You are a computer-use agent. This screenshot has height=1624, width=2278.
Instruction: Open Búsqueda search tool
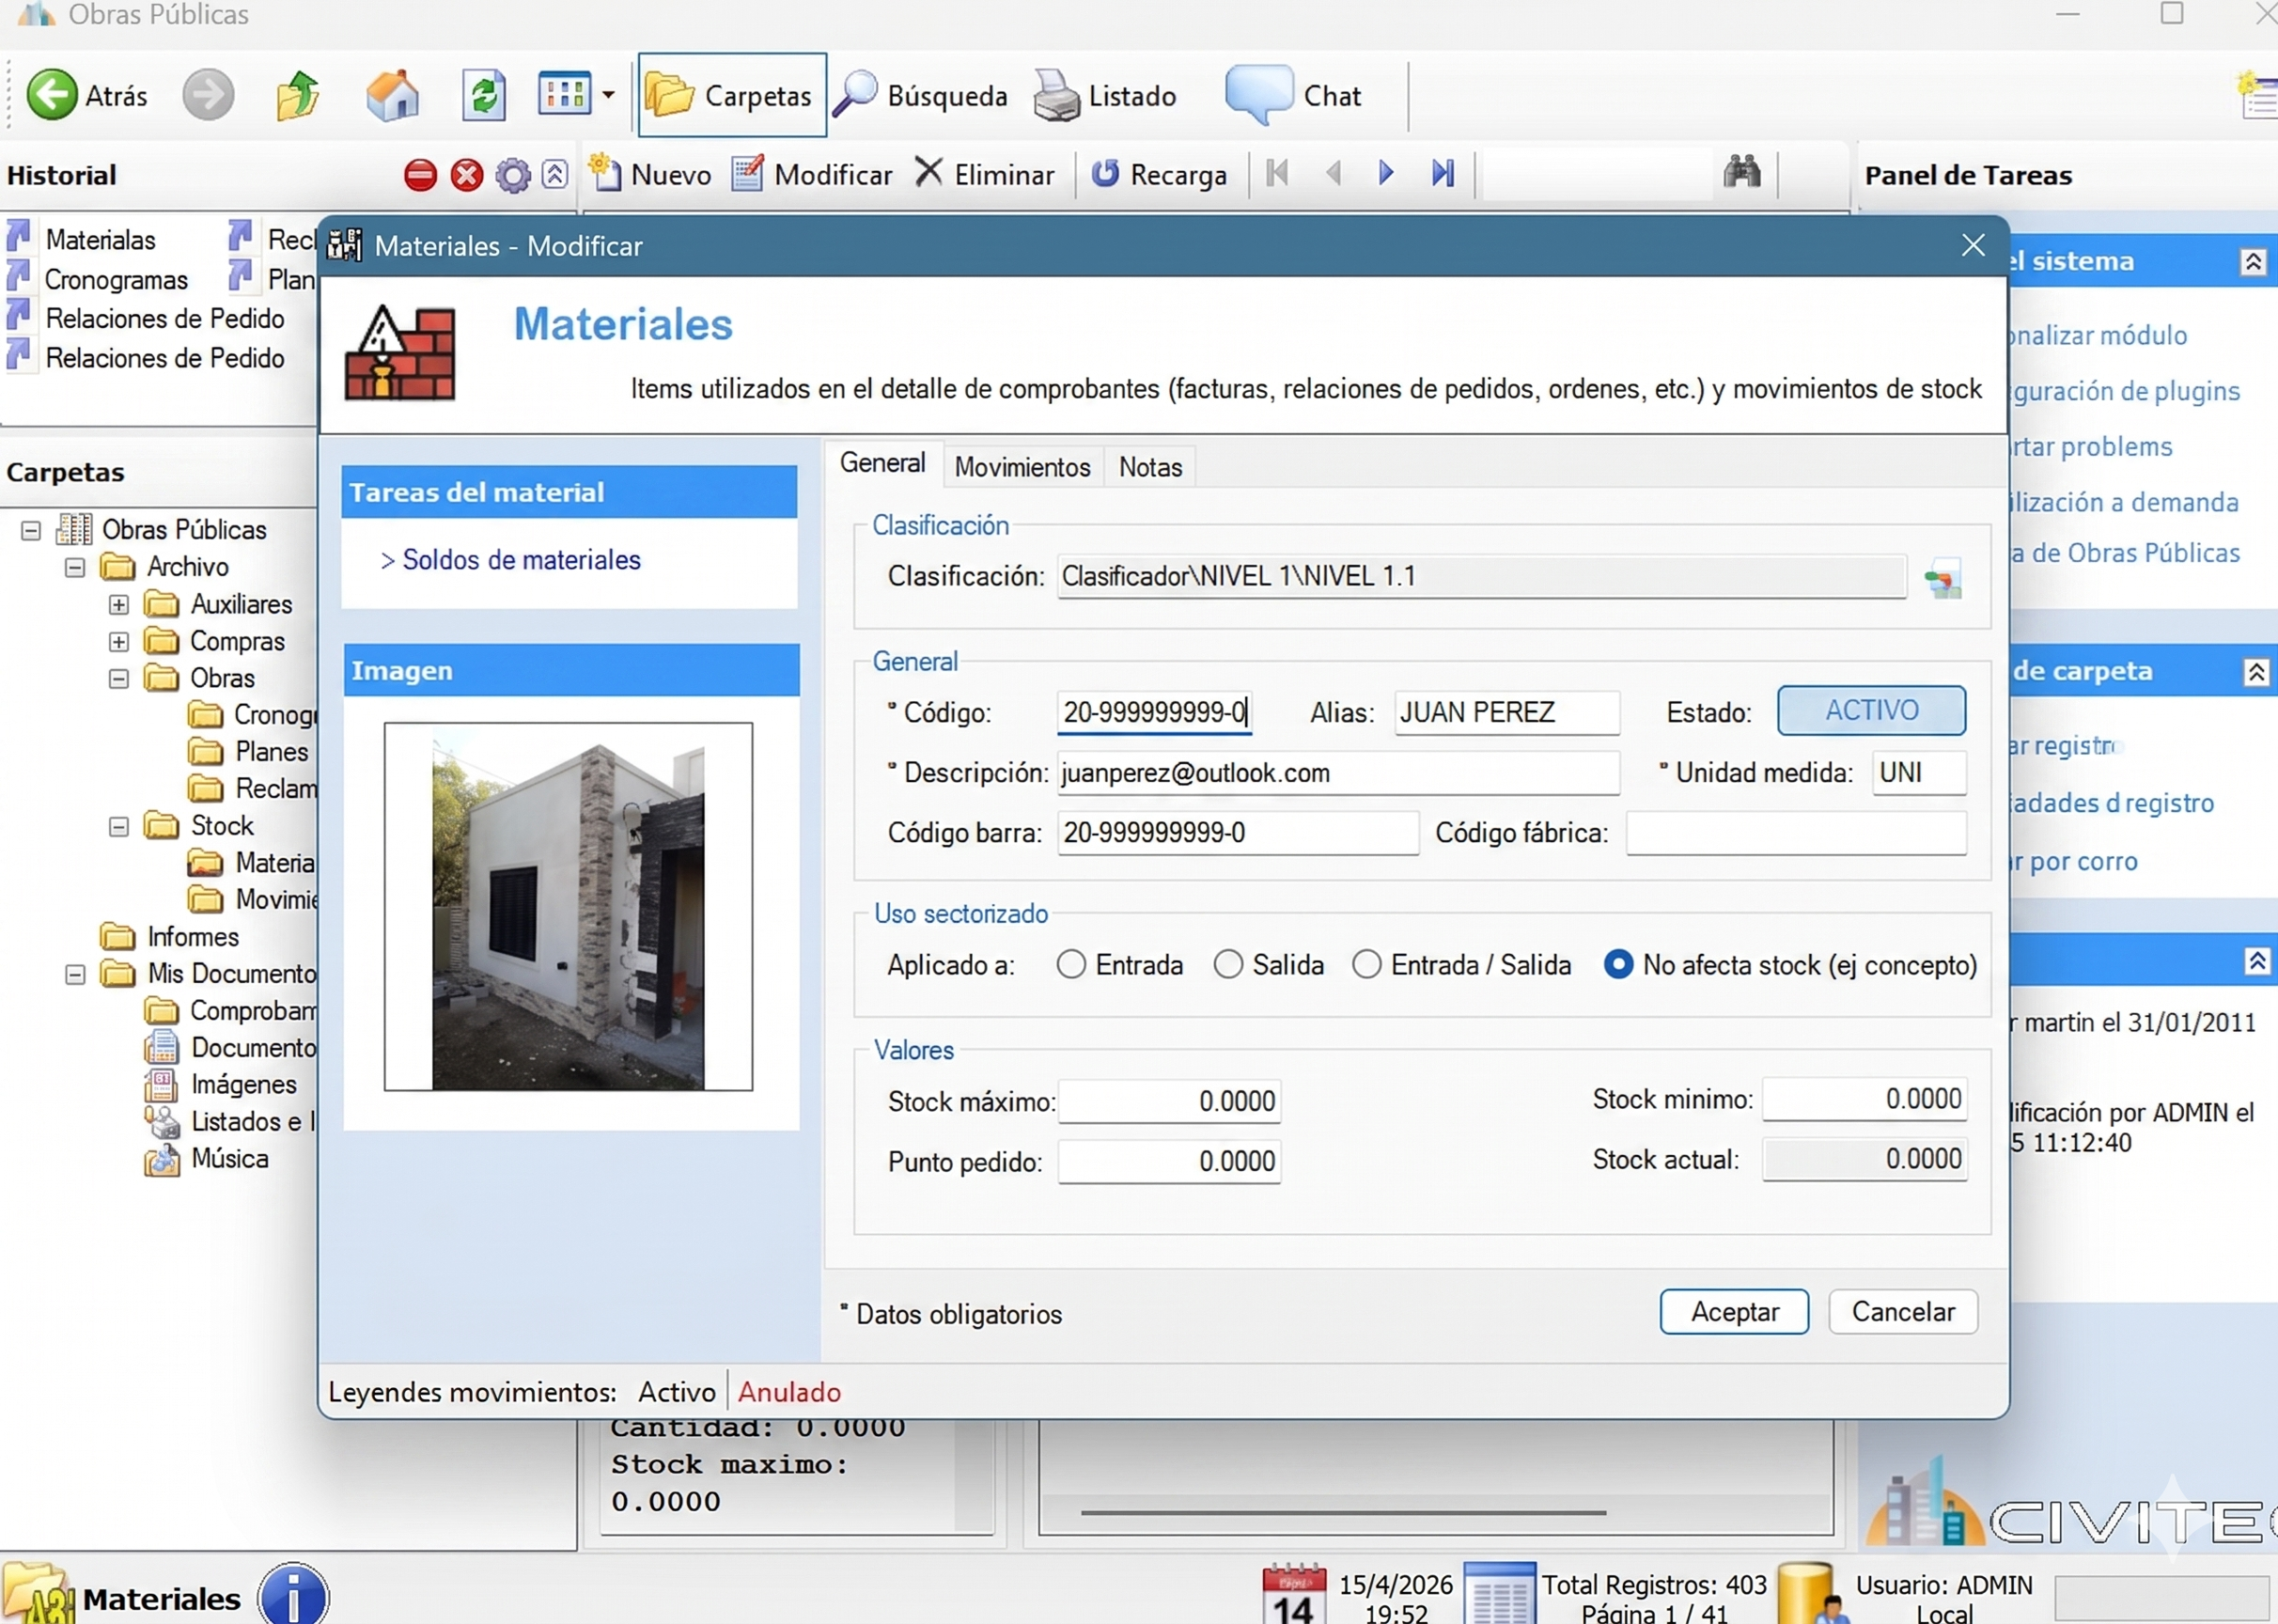coord(921,95)
